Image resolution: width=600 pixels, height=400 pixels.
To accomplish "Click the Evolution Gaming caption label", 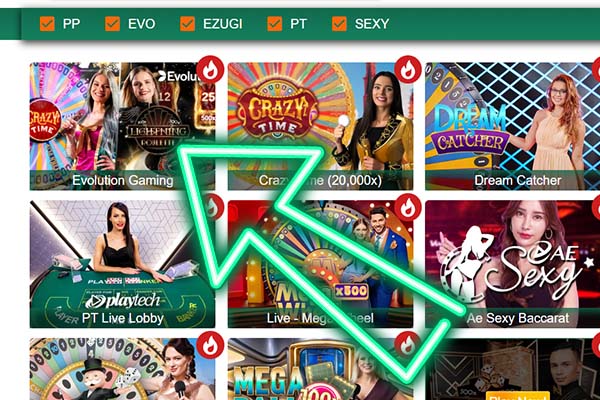I will coord(123,180).
